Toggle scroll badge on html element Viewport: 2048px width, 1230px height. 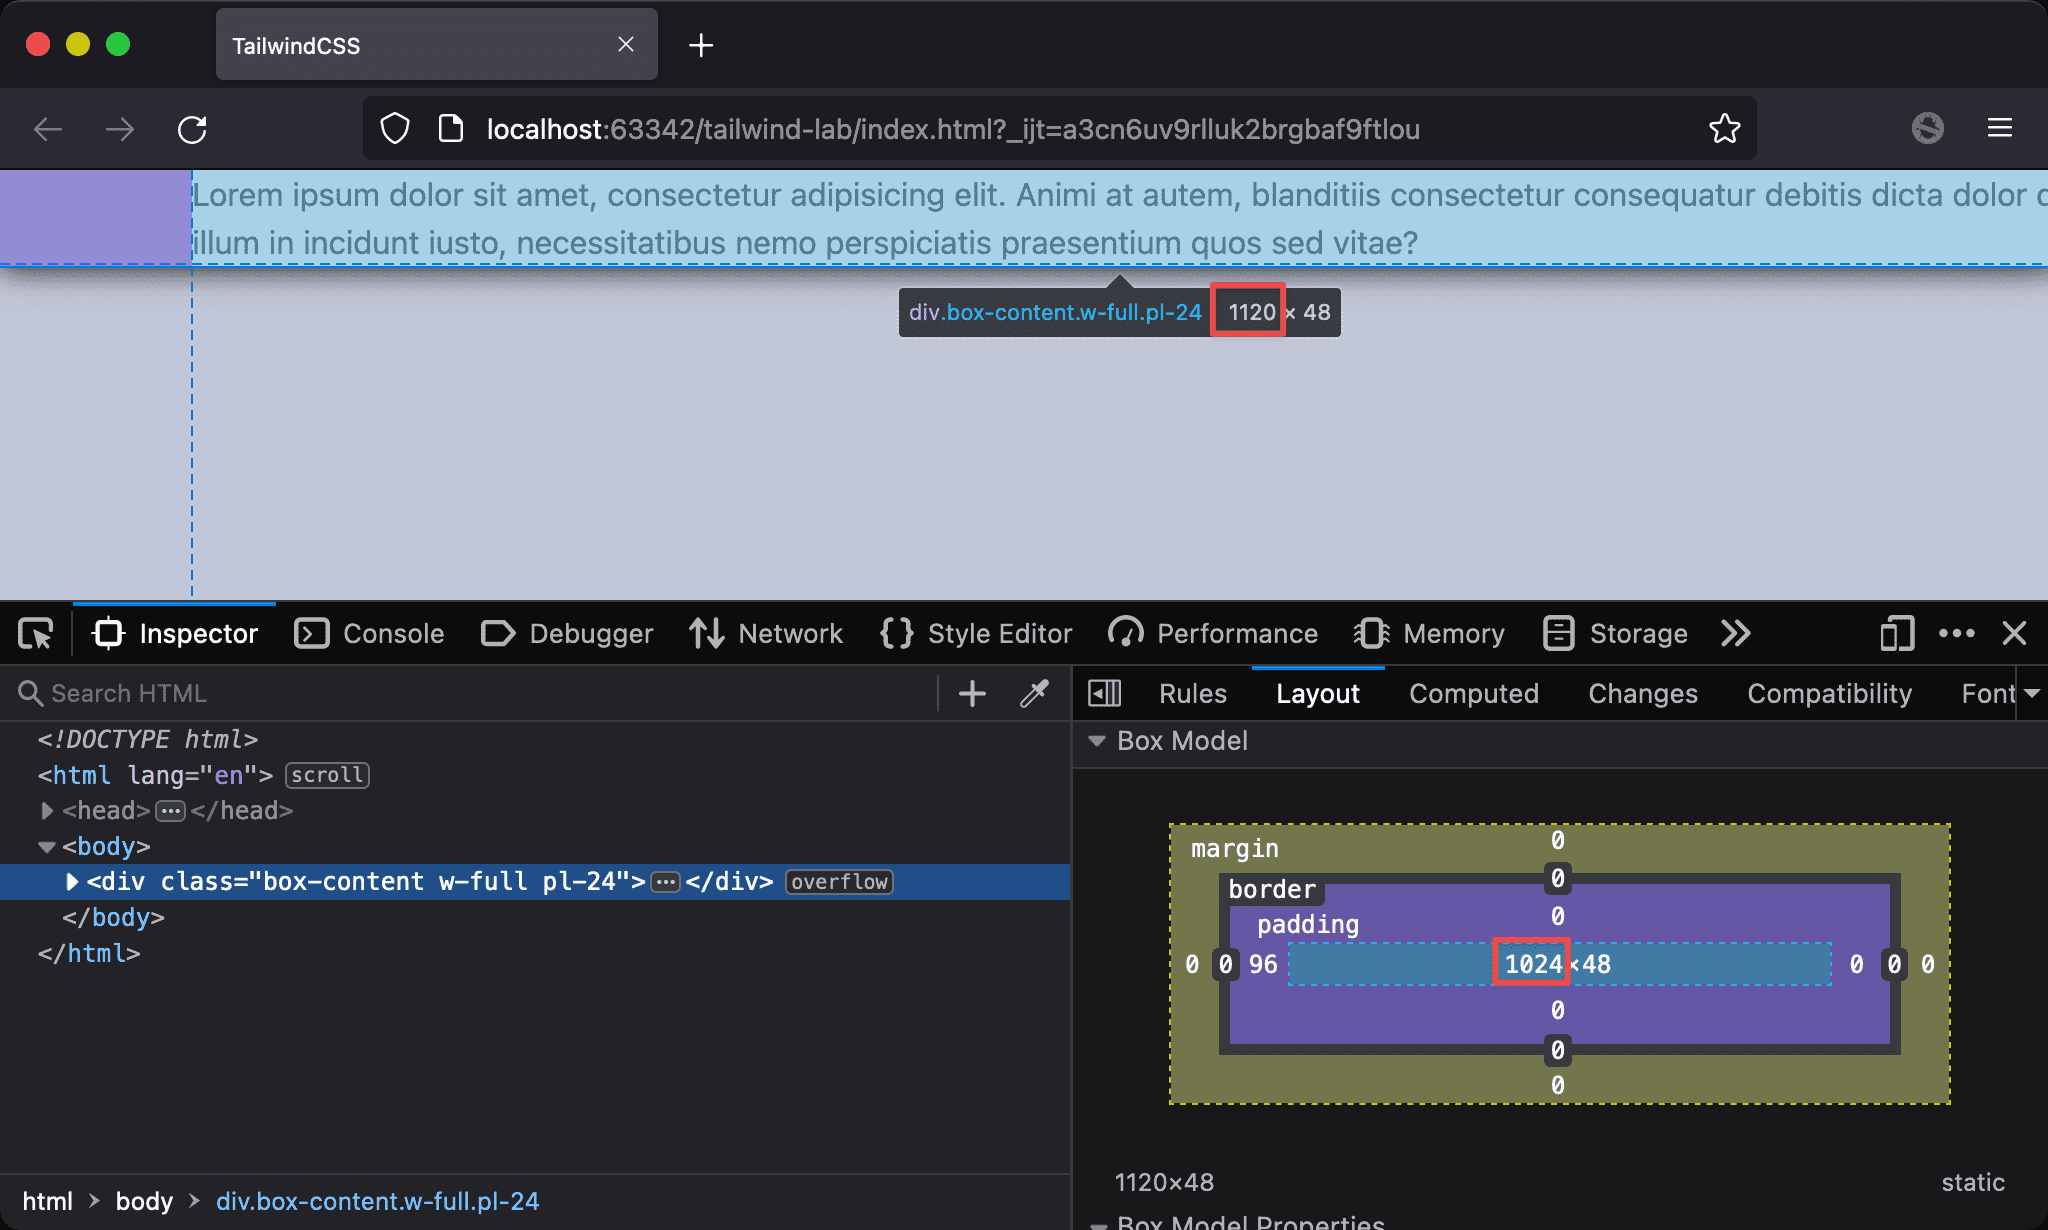[326, 774]
